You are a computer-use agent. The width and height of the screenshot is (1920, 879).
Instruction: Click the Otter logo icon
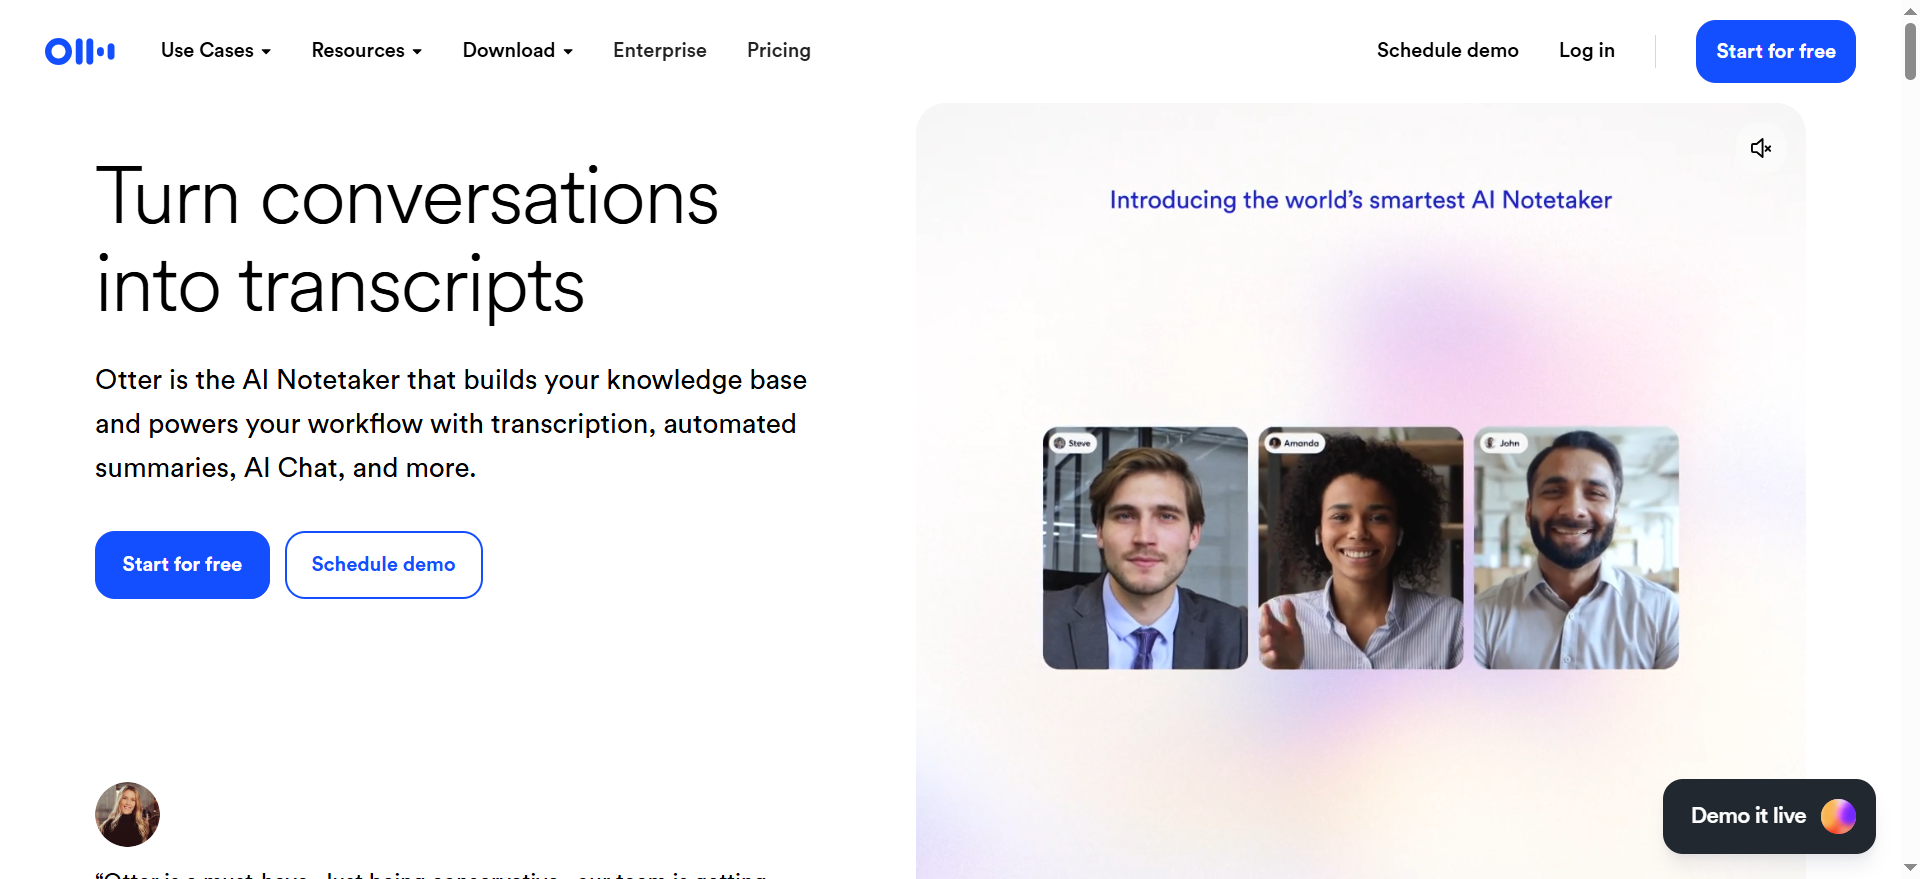click(x=80, y=51)
